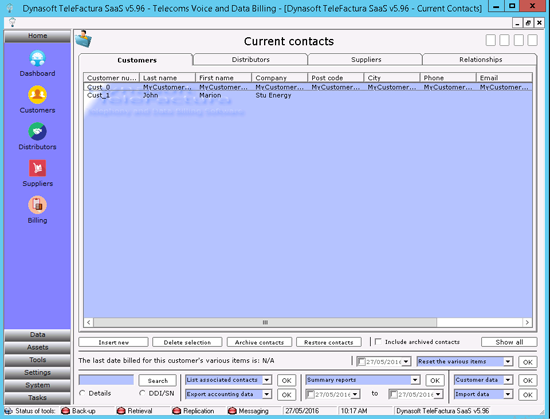This screenshot has width=550, height=419.
Task: Open the Dashboard icon in sidebar
Action: coord(38,59)
